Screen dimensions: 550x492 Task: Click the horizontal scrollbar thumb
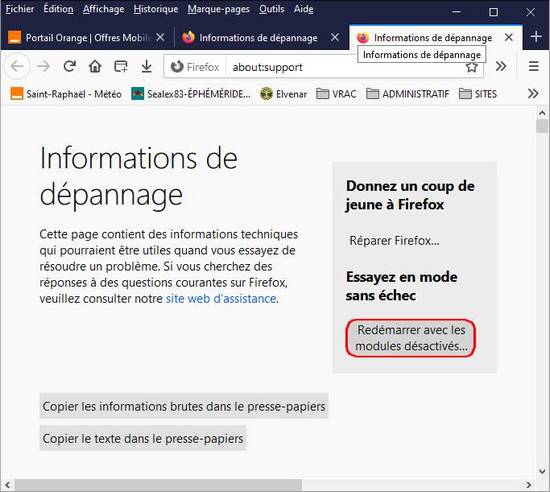158,485
